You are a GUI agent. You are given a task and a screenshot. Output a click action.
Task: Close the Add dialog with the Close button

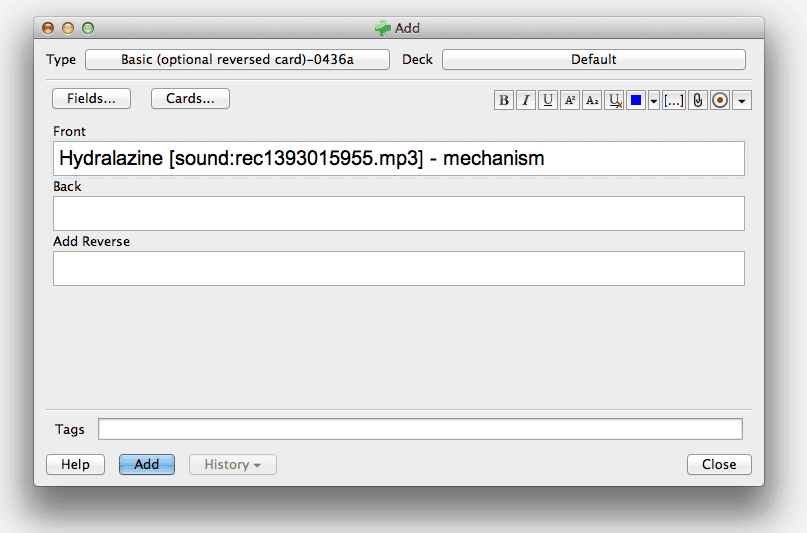pyautogui.click(x=719, y=465)
